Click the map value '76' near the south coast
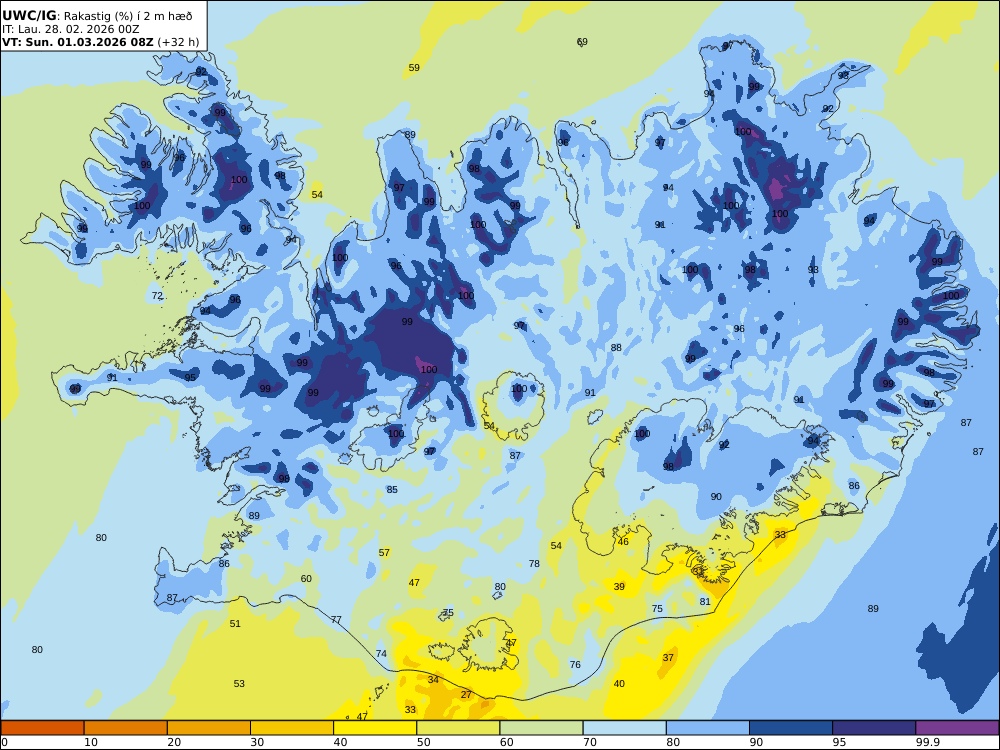 pos(575,665)
